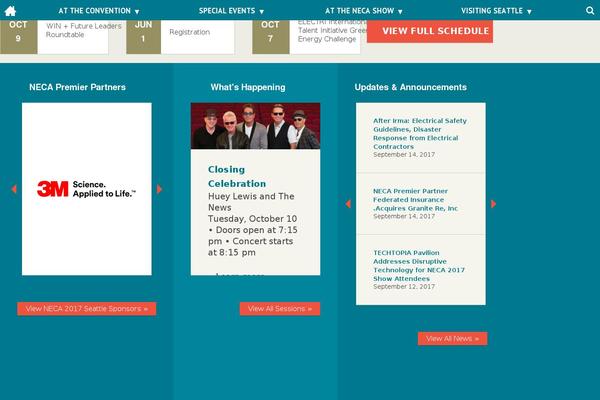Open the Closing Celebration event link

pyautogui.click(x=236, y=176)
